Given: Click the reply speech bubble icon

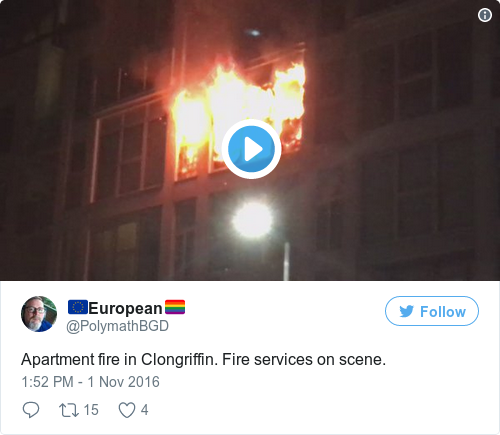Looking at the screenshot, I should click(31, 410).
